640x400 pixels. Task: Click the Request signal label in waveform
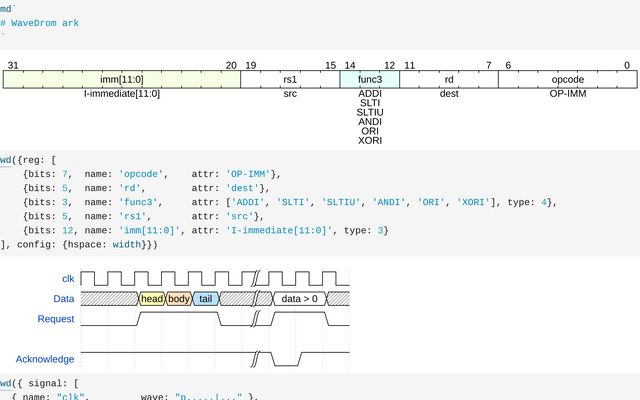click(56, 318)
